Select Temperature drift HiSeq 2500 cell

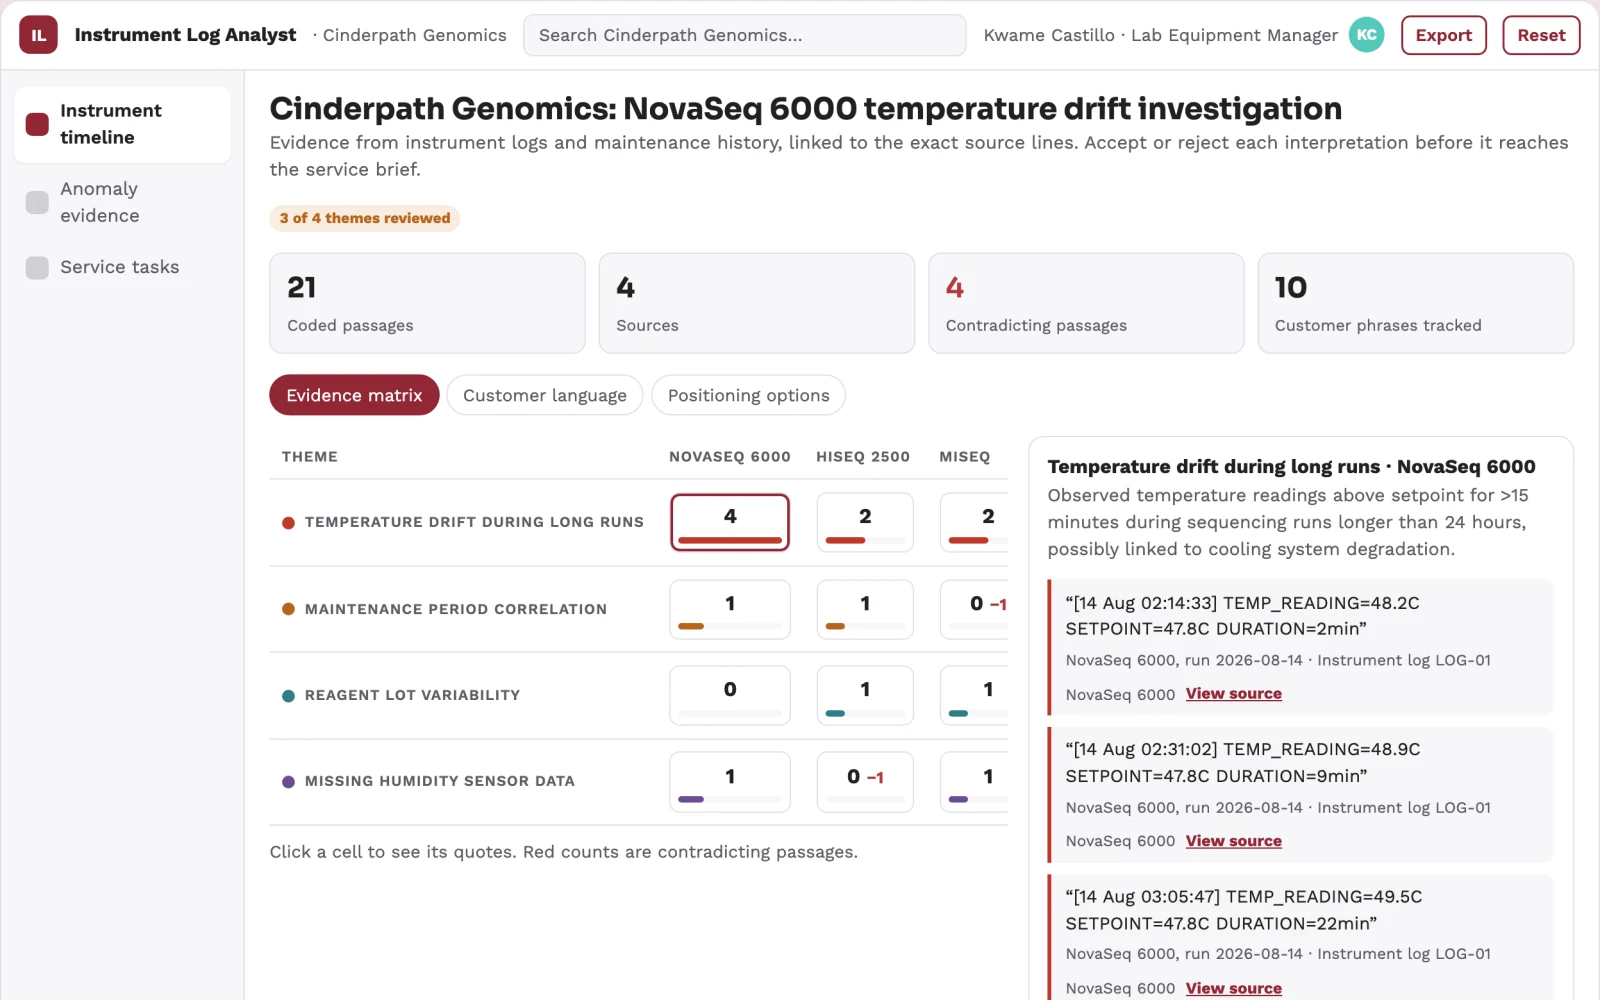pyautogui.click(x=865, y=522)
